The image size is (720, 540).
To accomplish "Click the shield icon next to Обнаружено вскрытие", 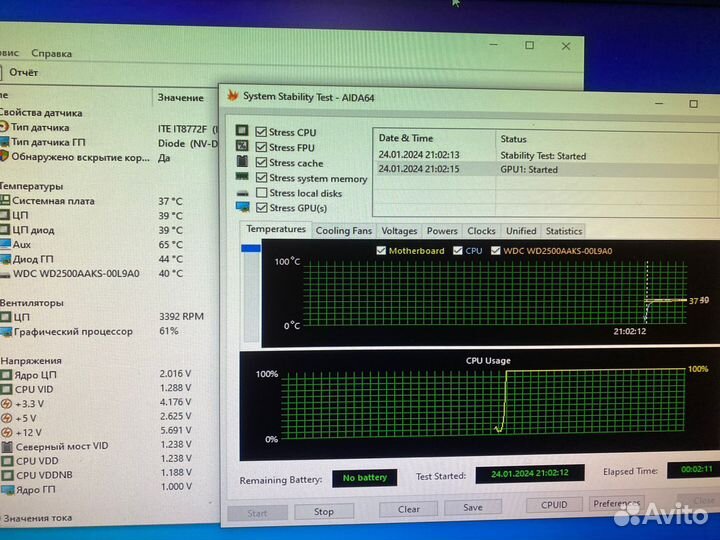I will click(x=4, y=156).
